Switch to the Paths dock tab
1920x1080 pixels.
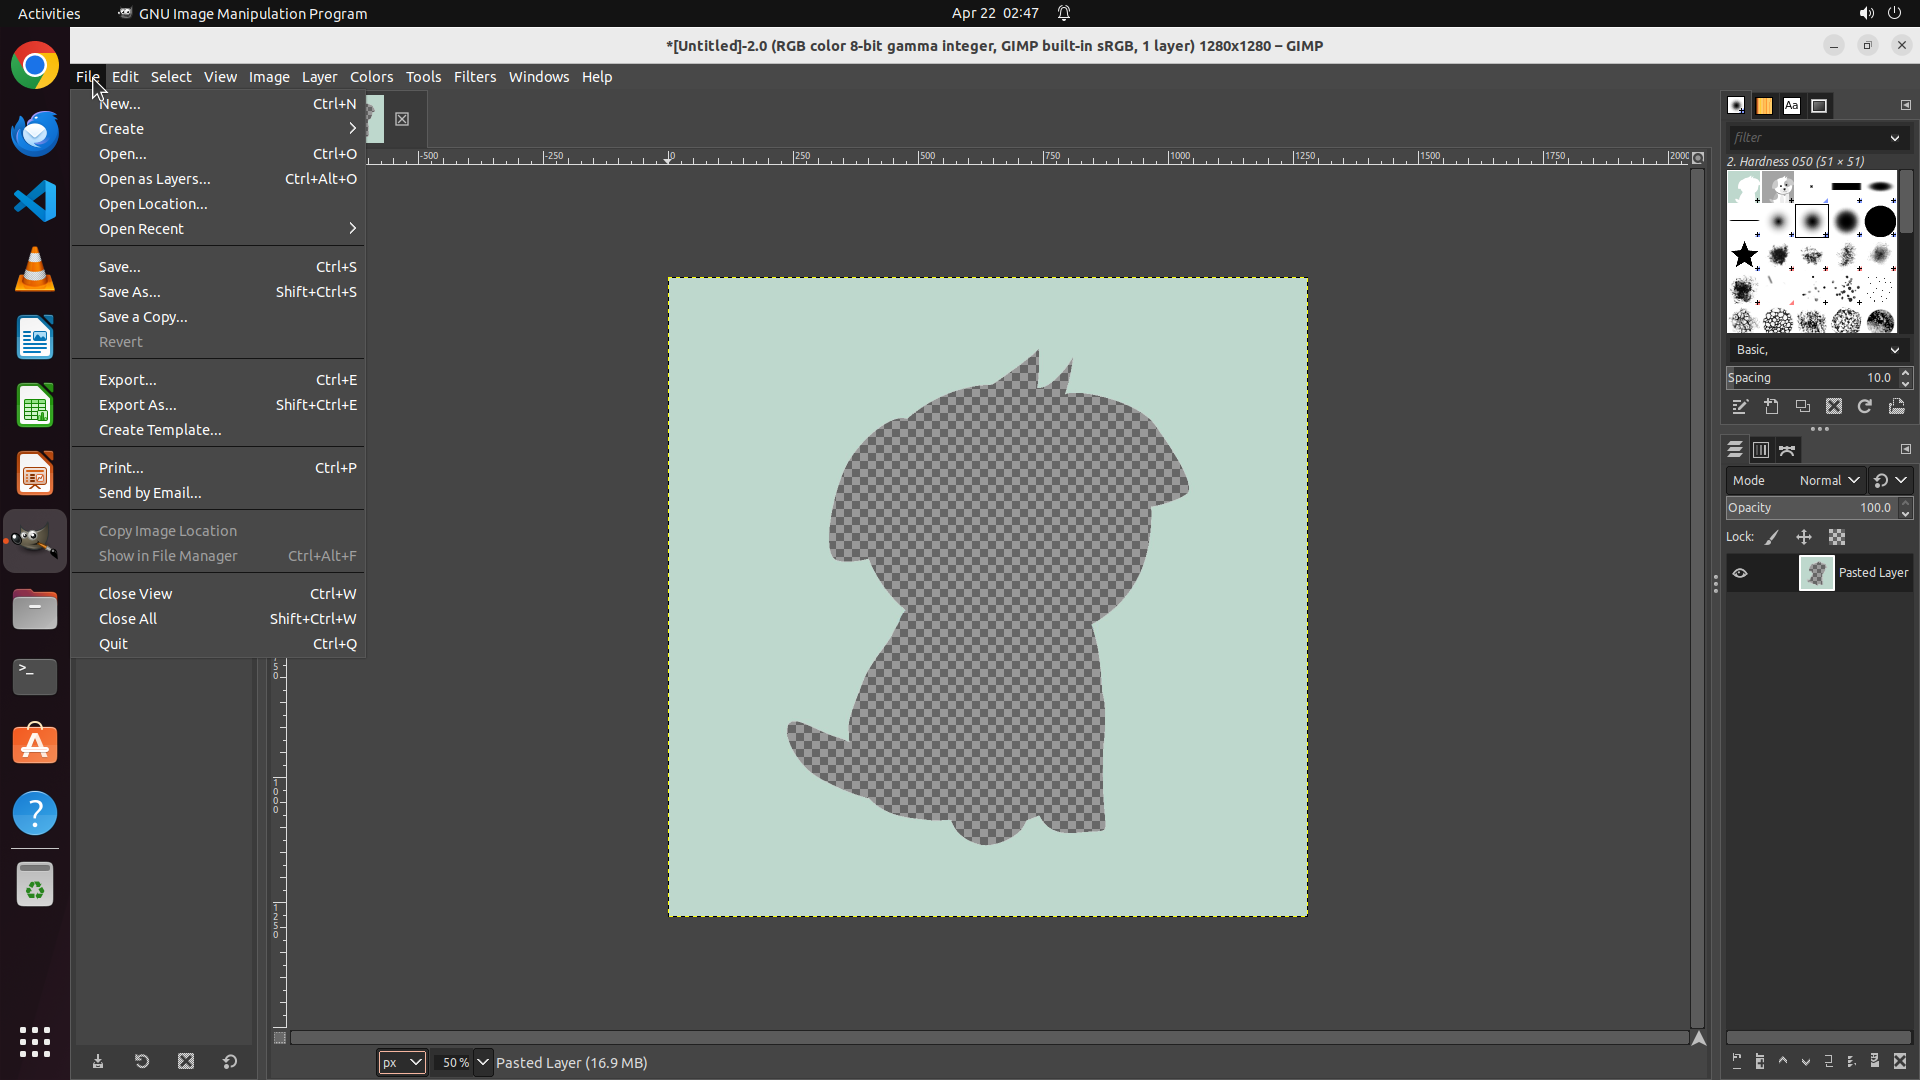tap(1787, 450)
